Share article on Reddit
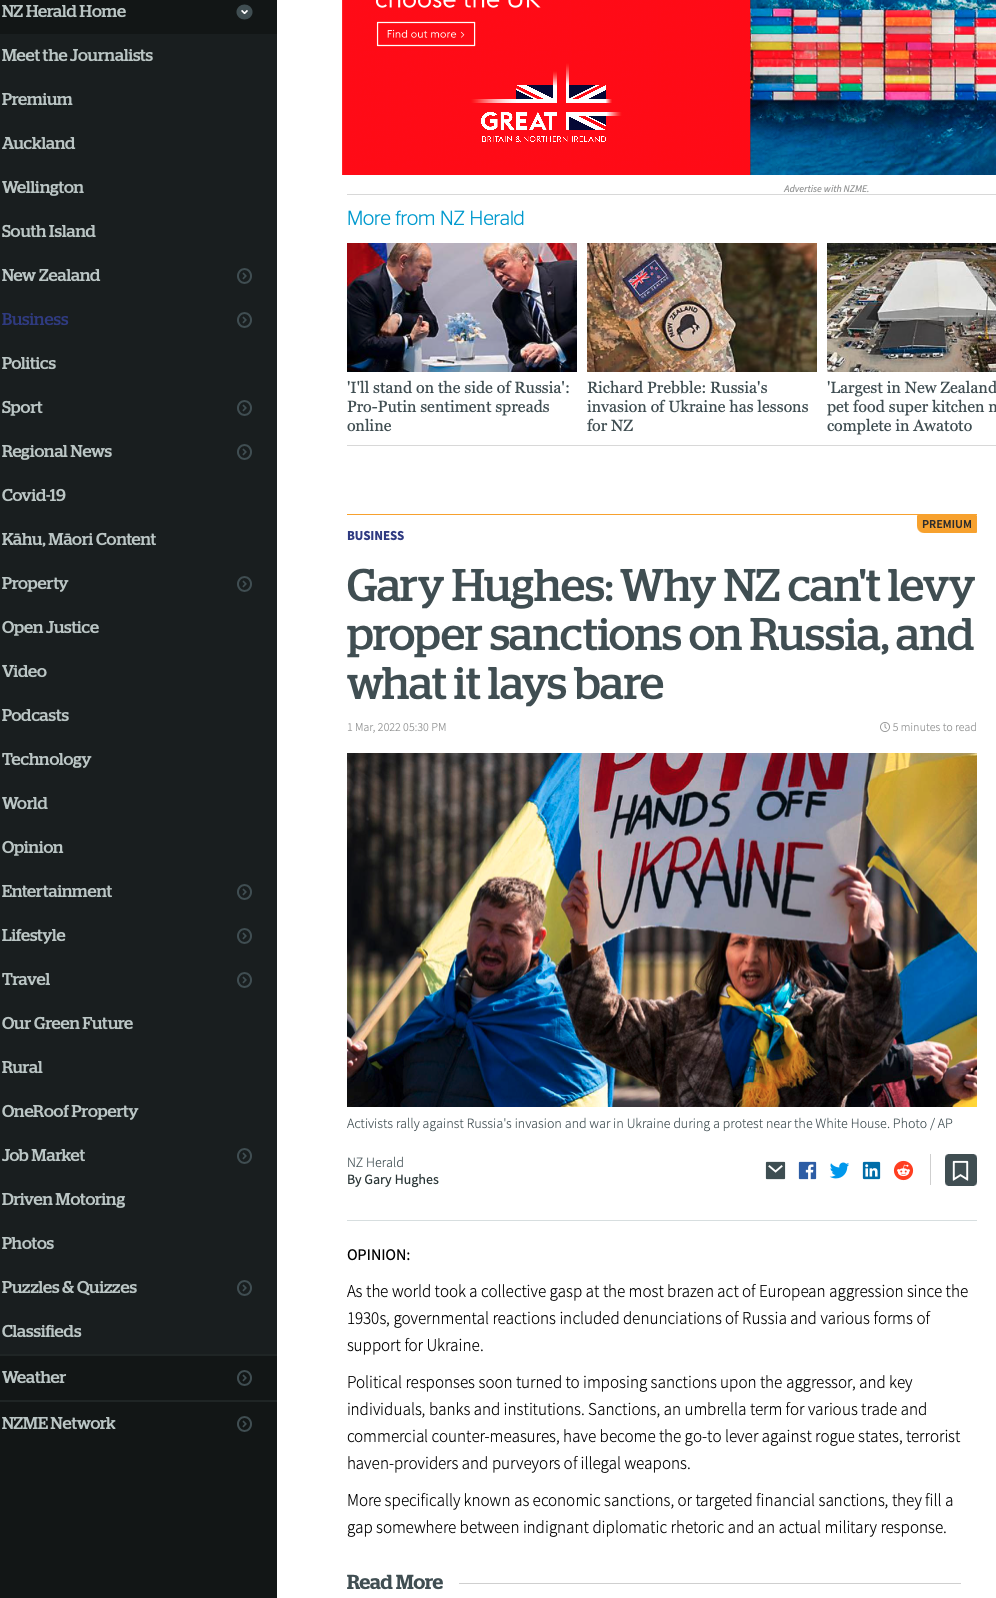Screen dimensions: 996x1598 click(903, 1170)
